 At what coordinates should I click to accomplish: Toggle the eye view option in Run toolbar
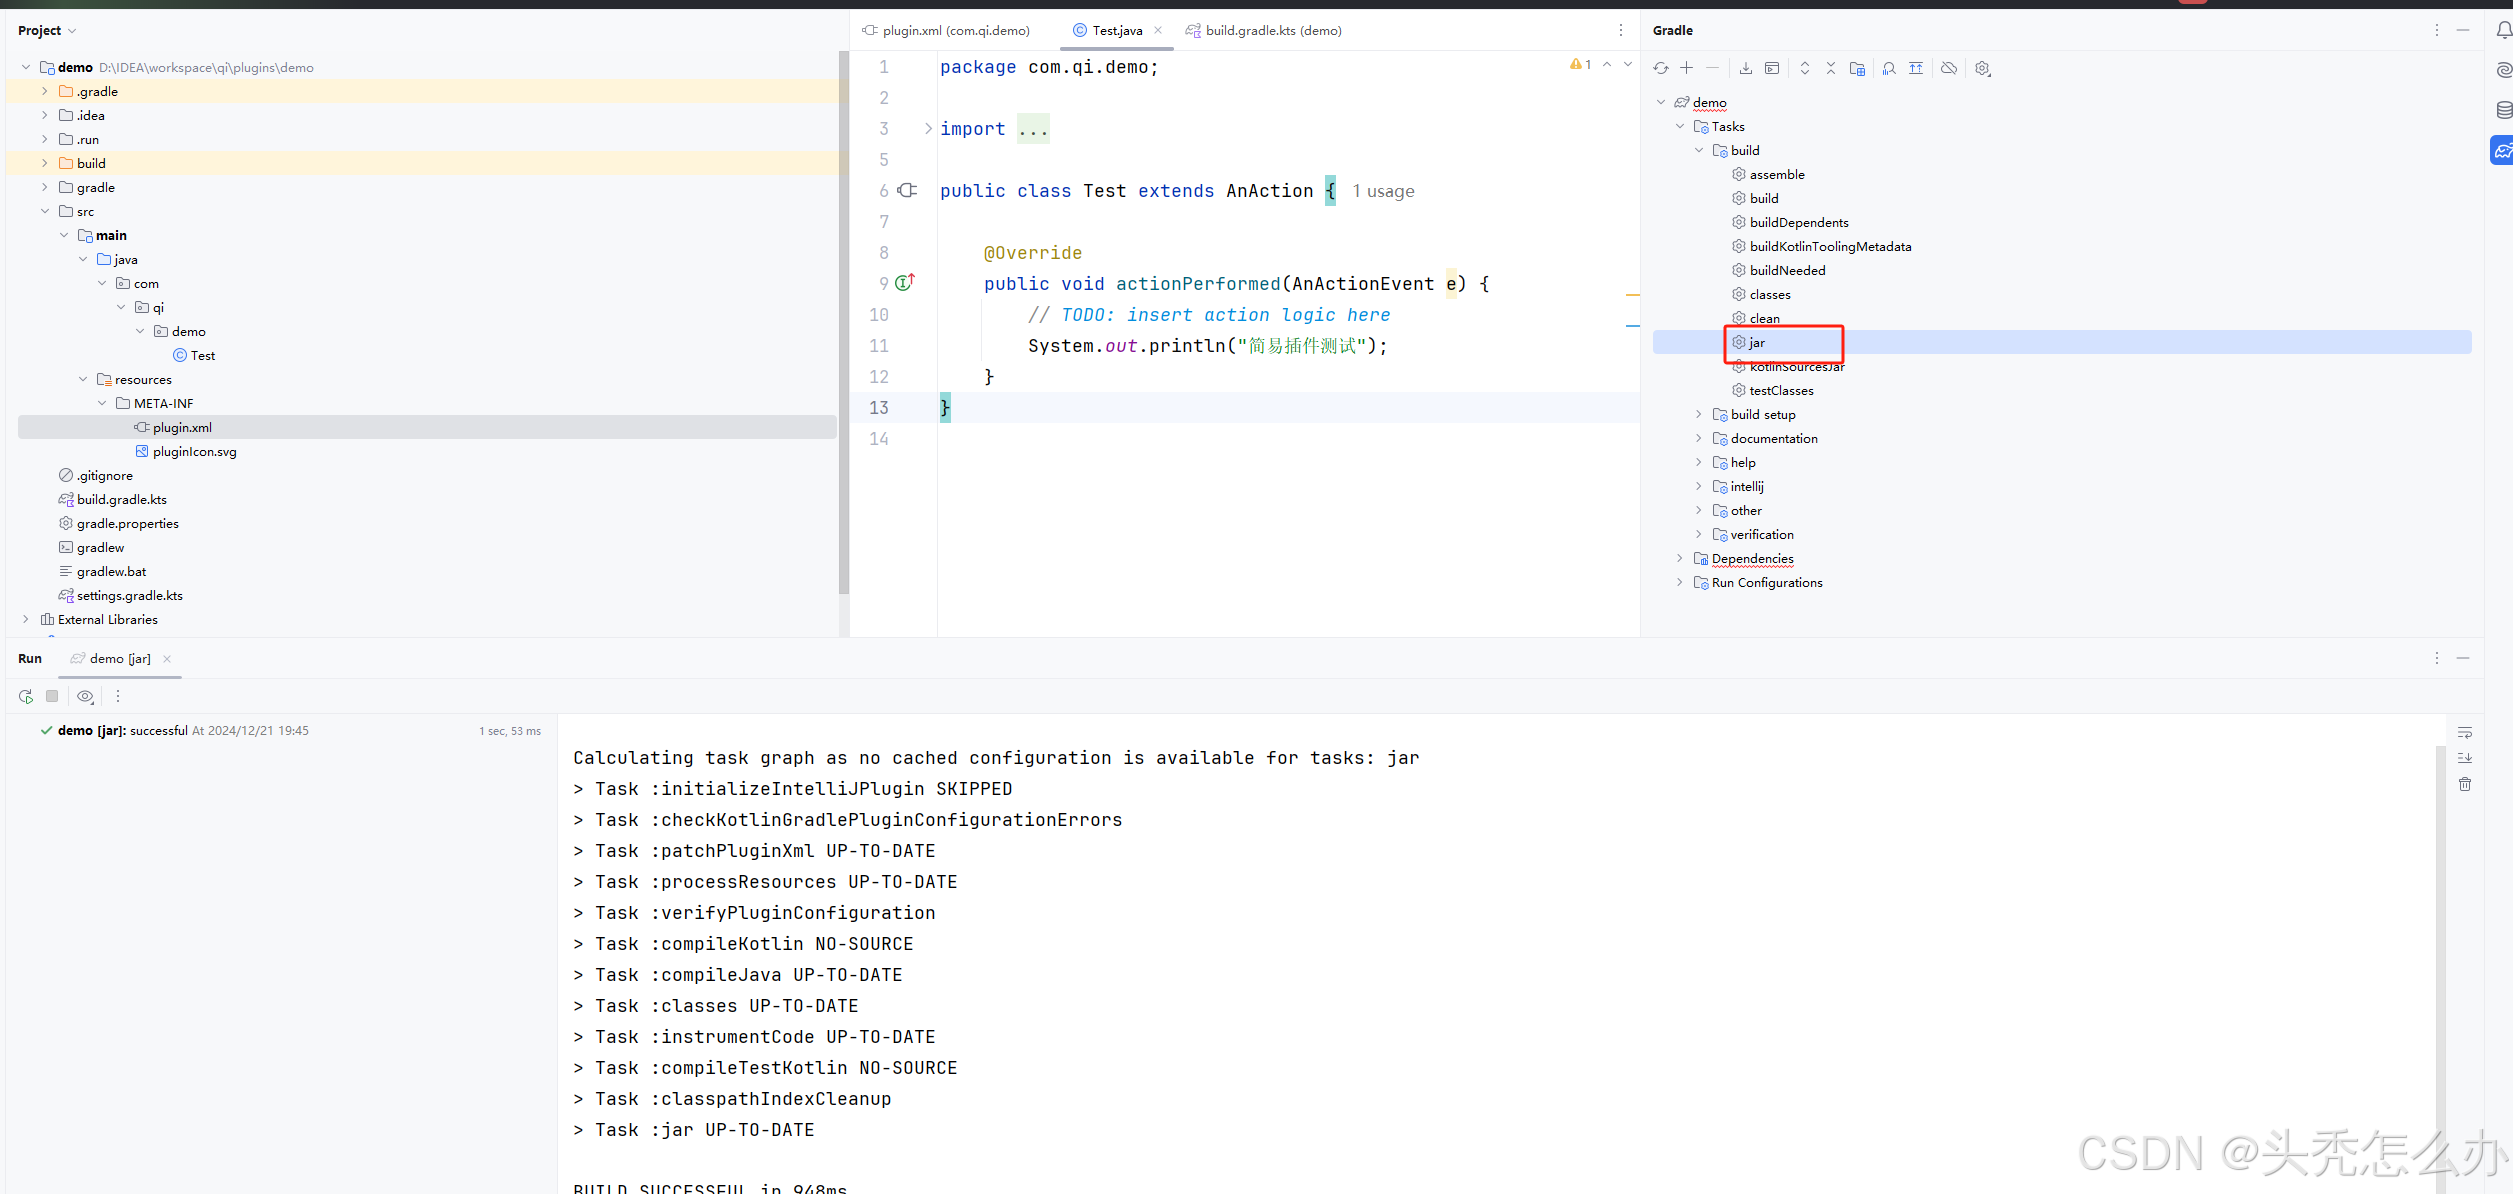(x=86, y=696)
